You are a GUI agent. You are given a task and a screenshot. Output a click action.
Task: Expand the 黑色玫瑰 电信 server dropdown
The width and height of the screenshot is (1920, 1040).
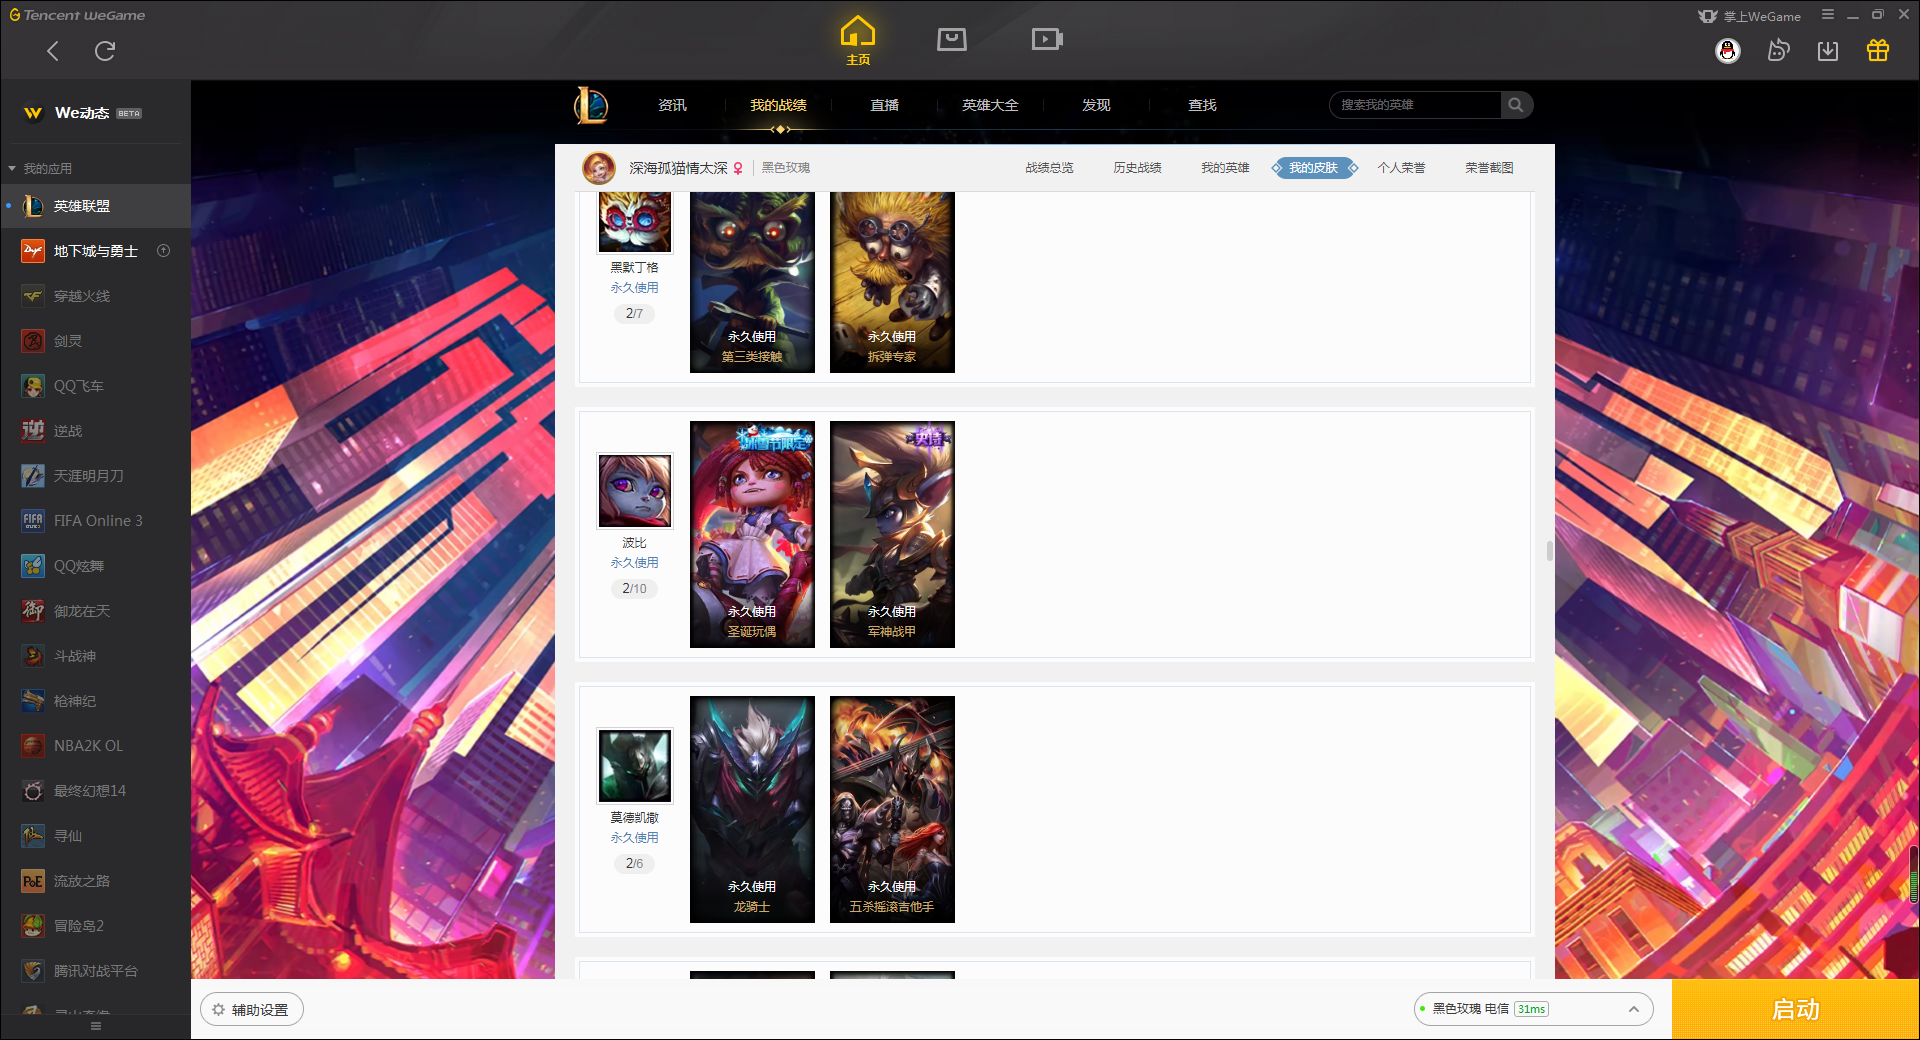pos(1533,1009)
